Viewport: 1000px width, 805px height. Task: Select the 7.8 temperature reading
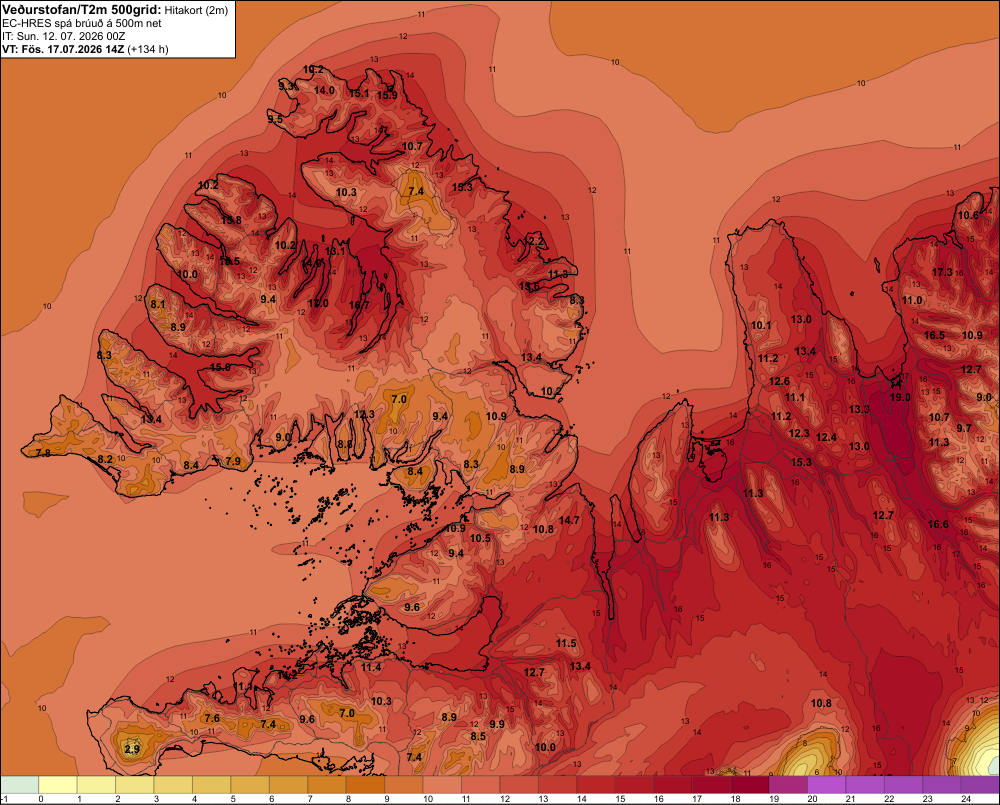click(x=43, y=454)
